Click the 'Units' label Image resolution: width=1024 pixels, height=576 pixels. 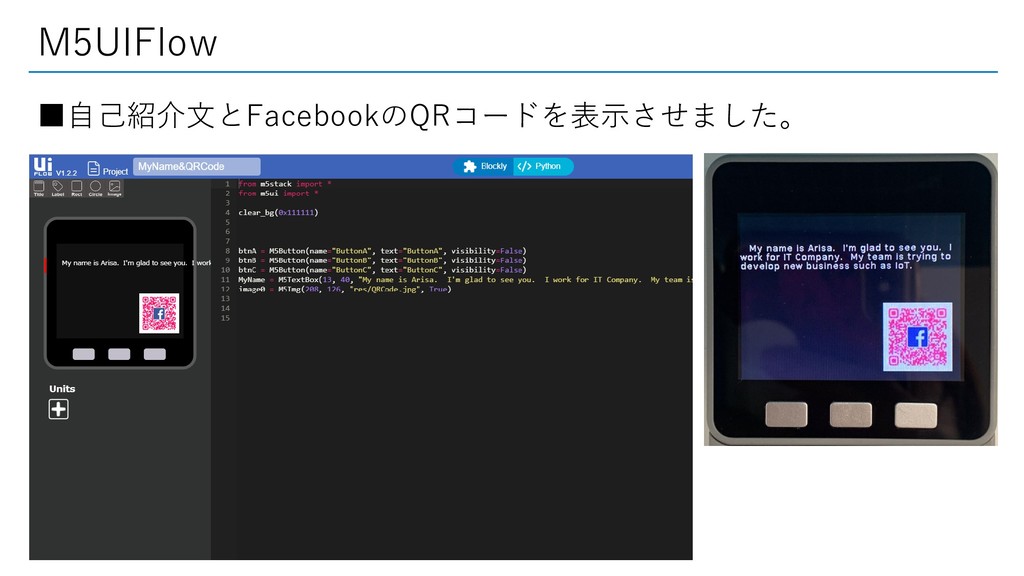click(62, 389)
